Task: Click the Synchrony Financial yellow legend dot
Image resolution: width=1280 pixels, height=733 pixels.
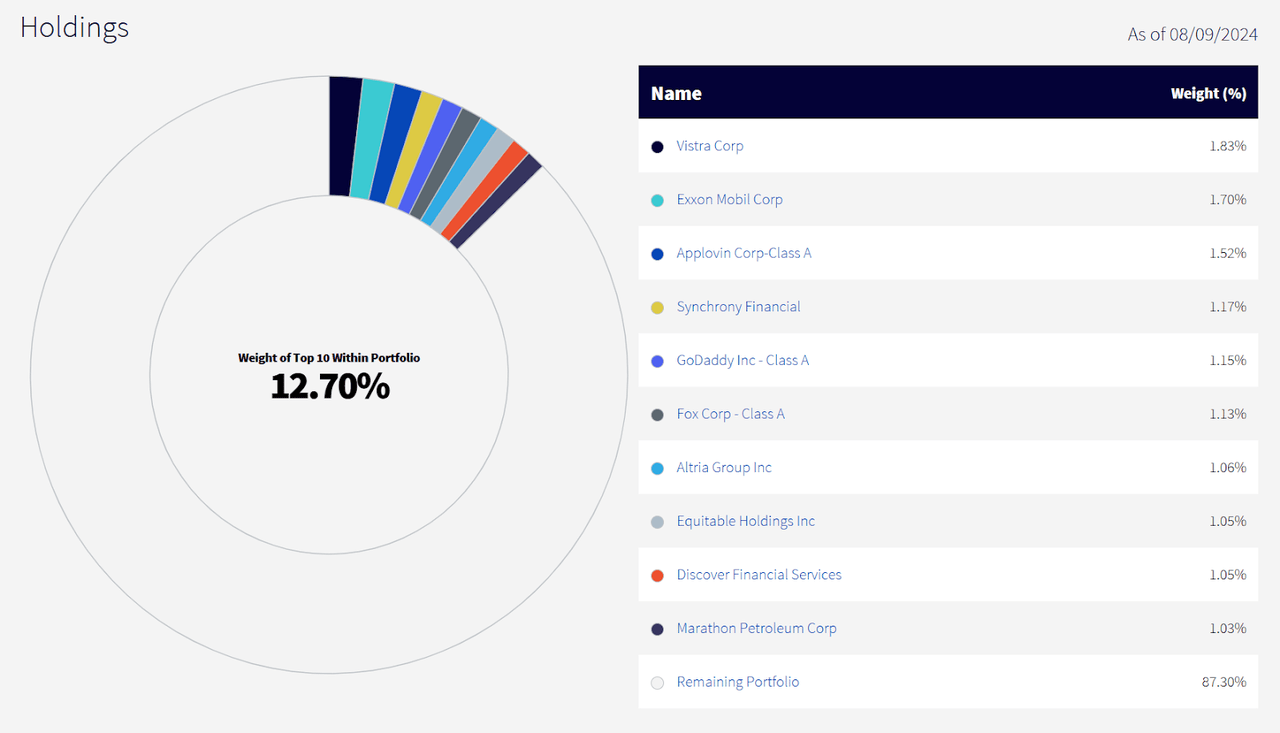Action: (657, 308)
